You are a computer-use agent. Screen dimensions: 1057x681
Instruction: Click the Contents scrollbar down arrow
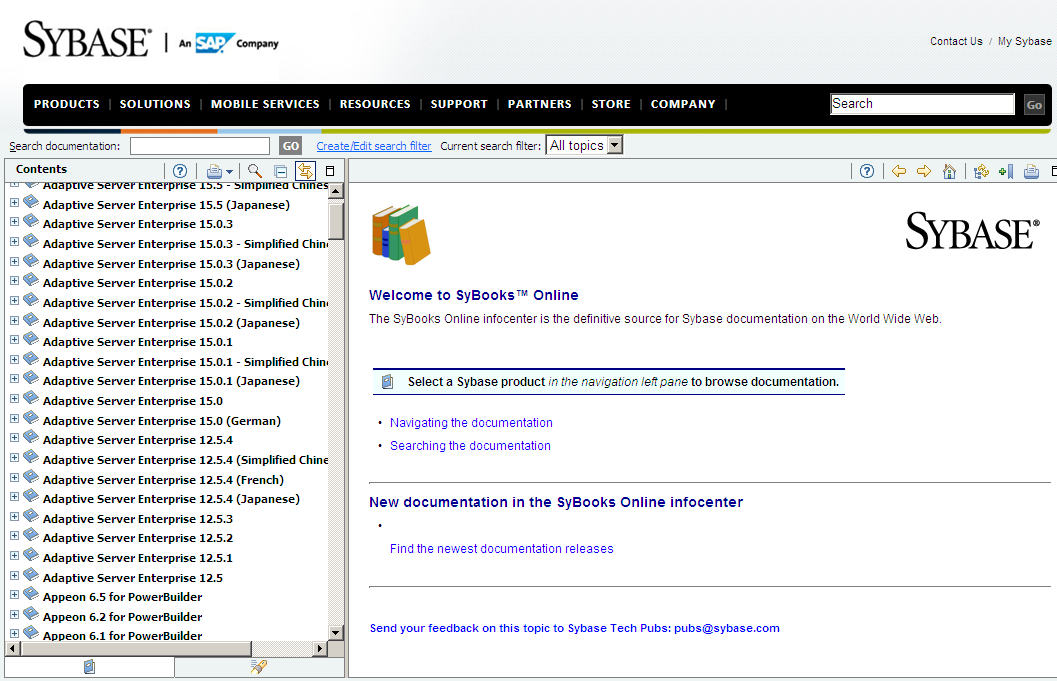pyautogui.click(x=336, y=632)
